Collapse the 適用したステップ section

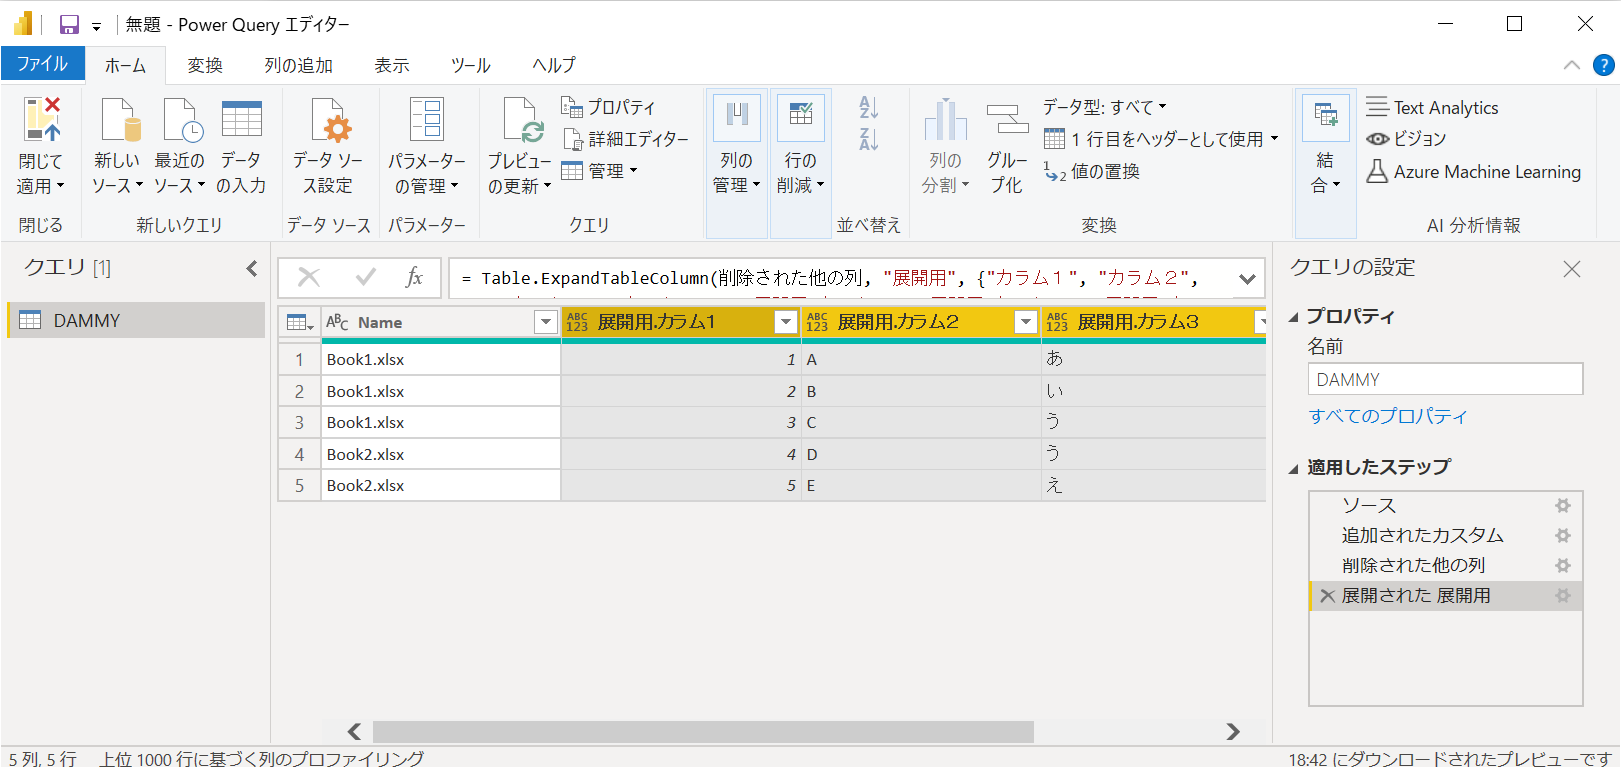coord(1293,468)
